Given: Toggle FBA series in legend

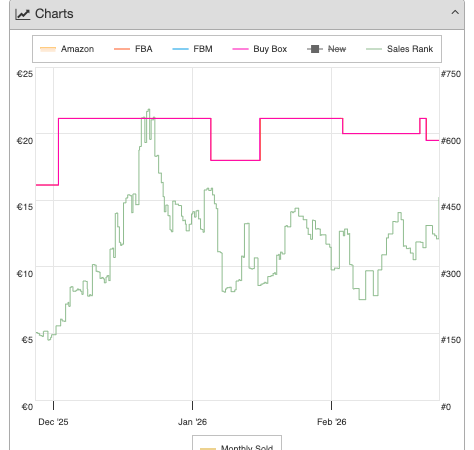Looking at the screenshot, I should (133, 49).
